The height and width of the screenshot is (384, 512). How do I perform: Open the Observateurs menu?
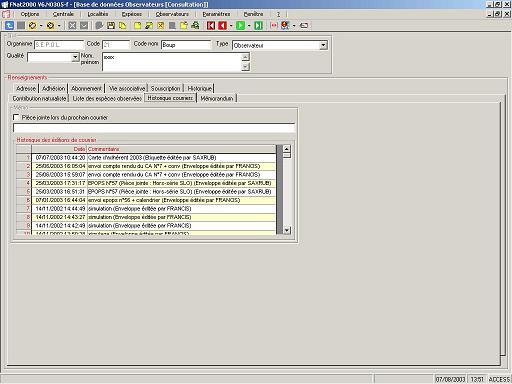pyautogui.click(x=172, y=14)
